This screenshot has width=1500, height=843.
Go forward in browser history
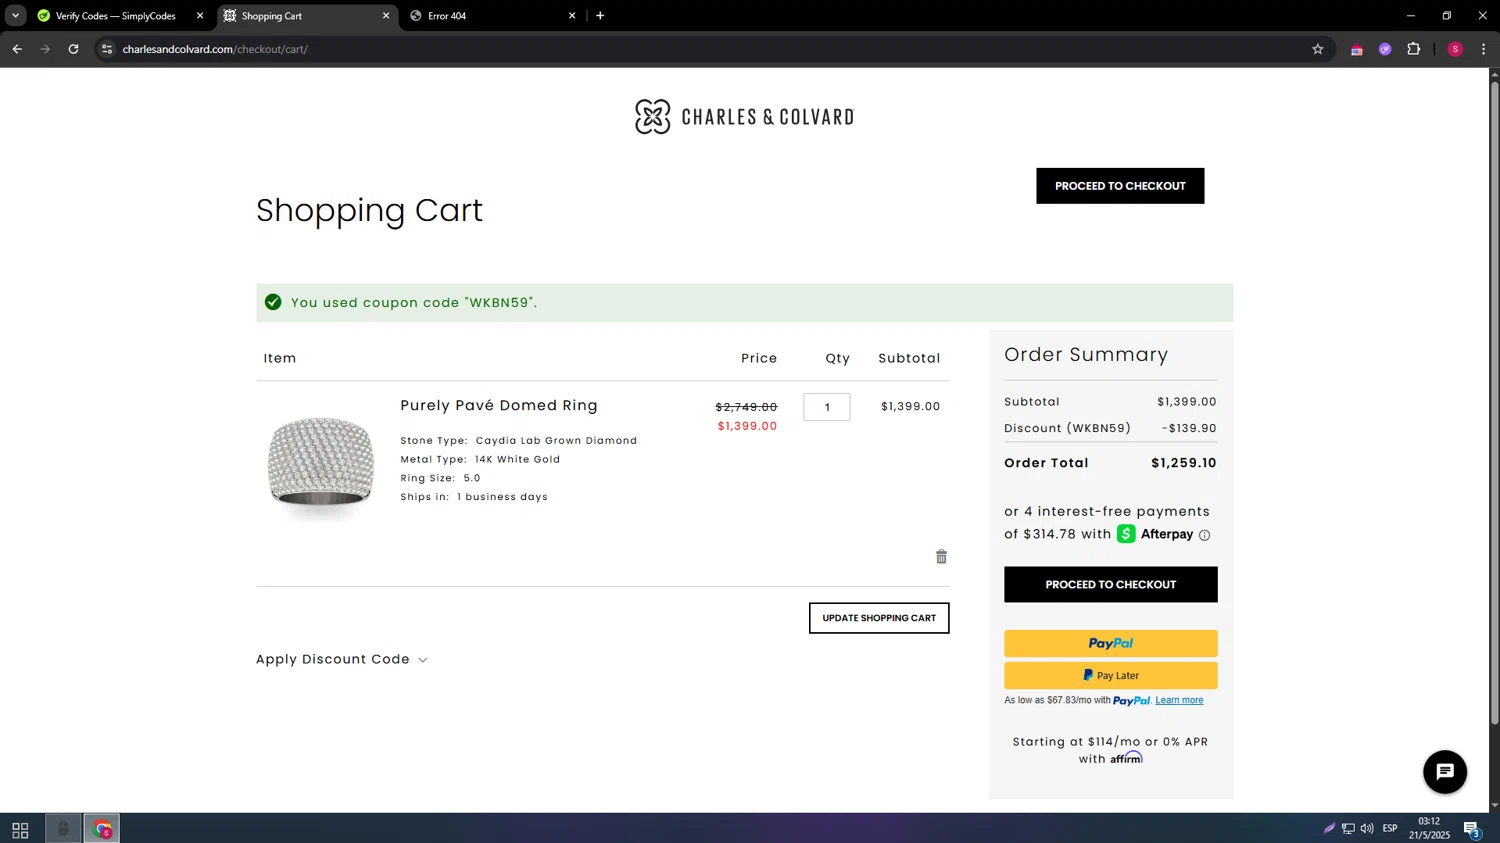45,49
